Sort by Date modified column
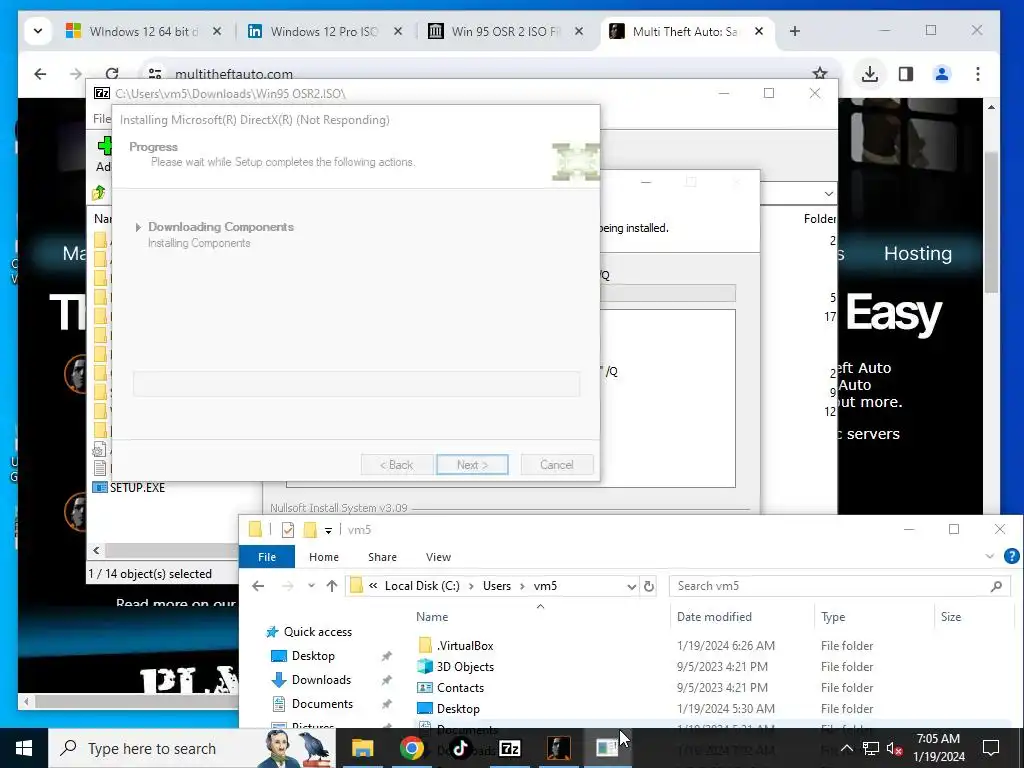Screen dimensions: 1024x768 tap(714, 617)
